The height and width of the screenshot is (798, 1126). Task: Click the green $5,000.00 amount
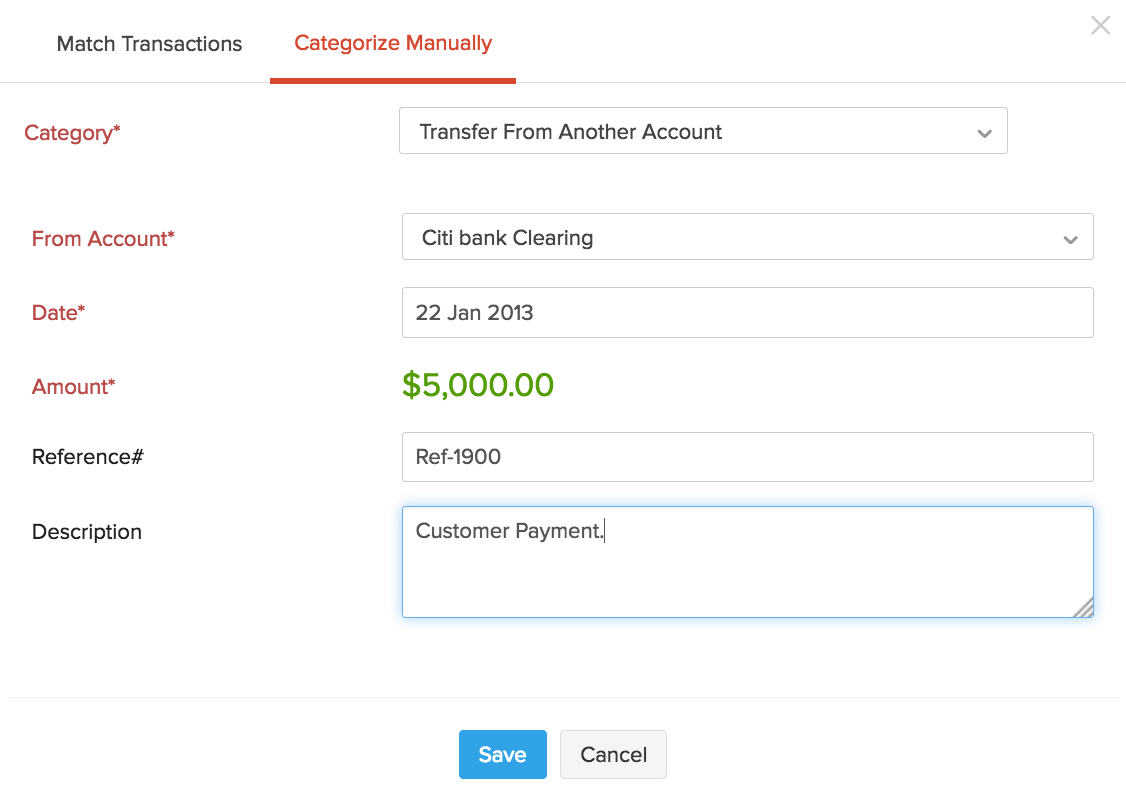click(x=478, y=385)
